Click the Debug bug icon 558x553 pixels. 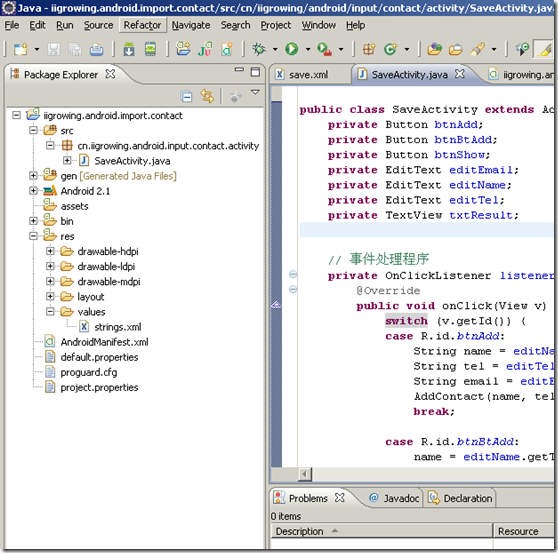click(259, 49)
